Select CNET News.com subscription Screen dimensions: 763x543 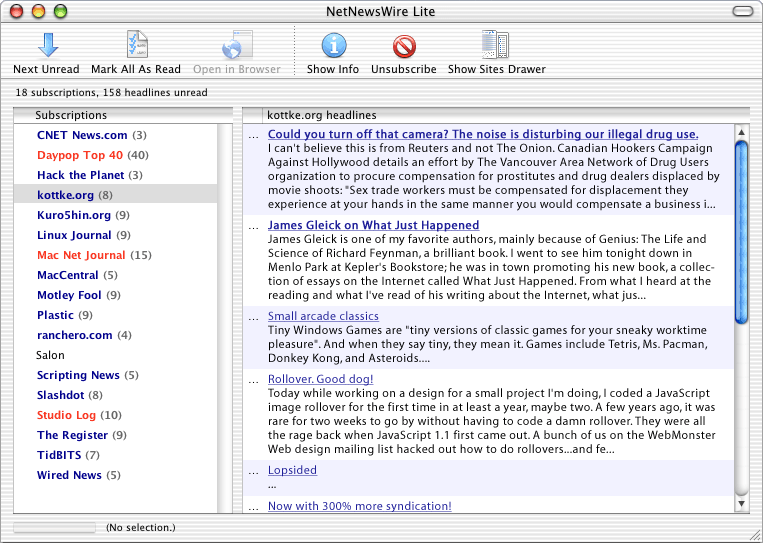coord(82,135)
